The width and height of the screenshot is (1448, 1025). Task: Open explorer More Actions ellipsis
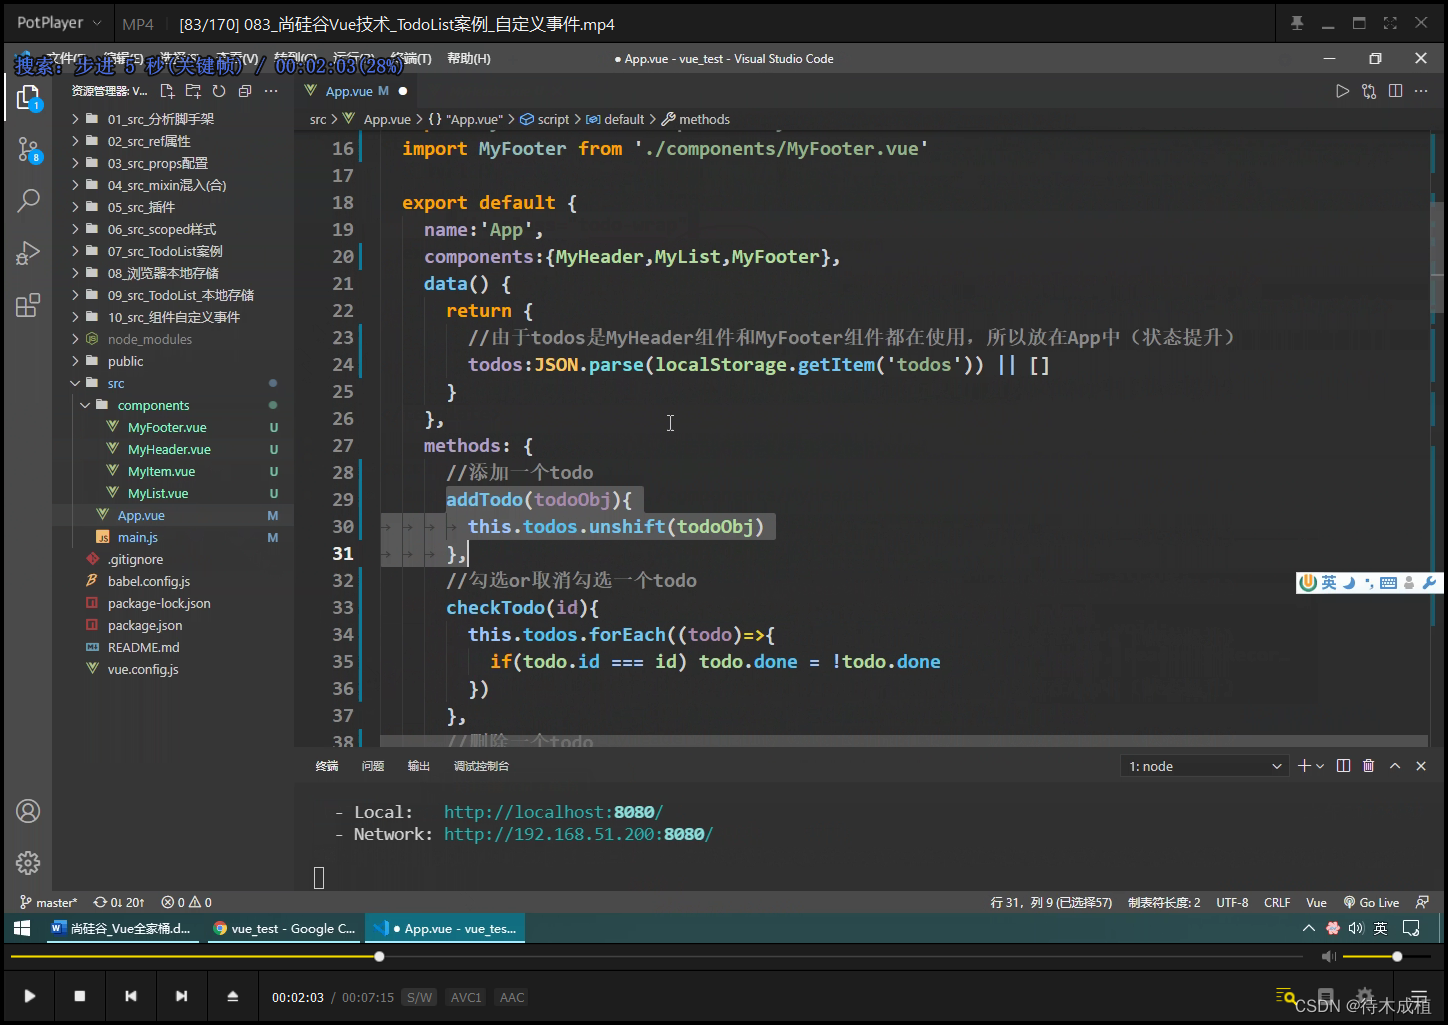(x=271, y=91)
